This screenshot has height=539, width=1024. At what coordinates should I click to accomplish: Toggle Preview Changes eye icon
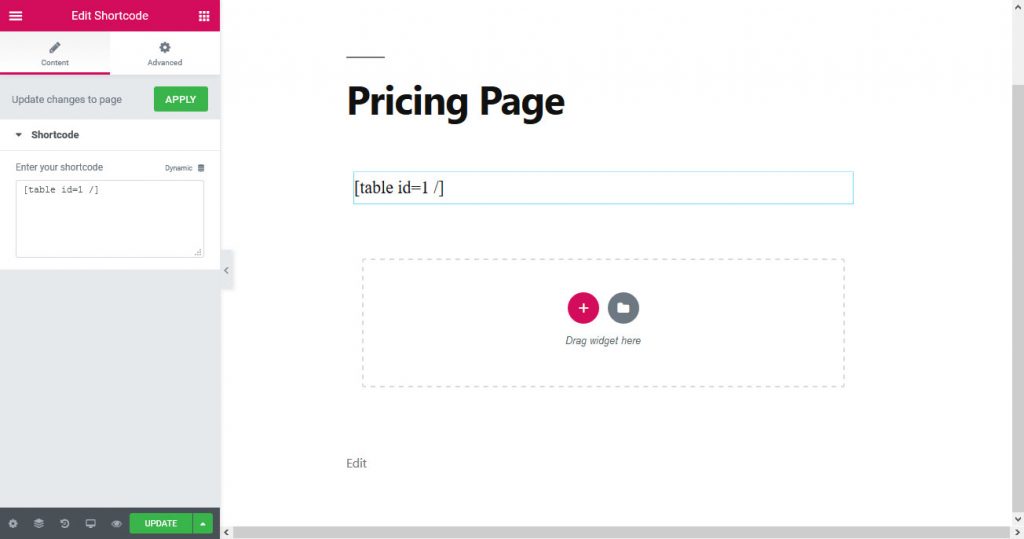117,523
